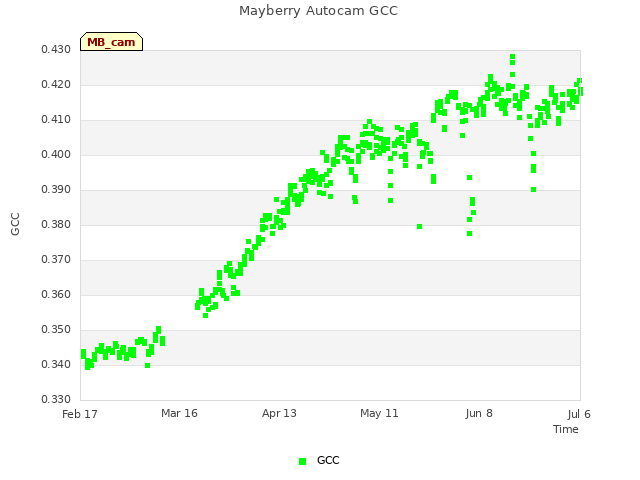Click the Apr 13 x-axis label
Viewport: 640px width, 480px height.
[x=279, y=413]
